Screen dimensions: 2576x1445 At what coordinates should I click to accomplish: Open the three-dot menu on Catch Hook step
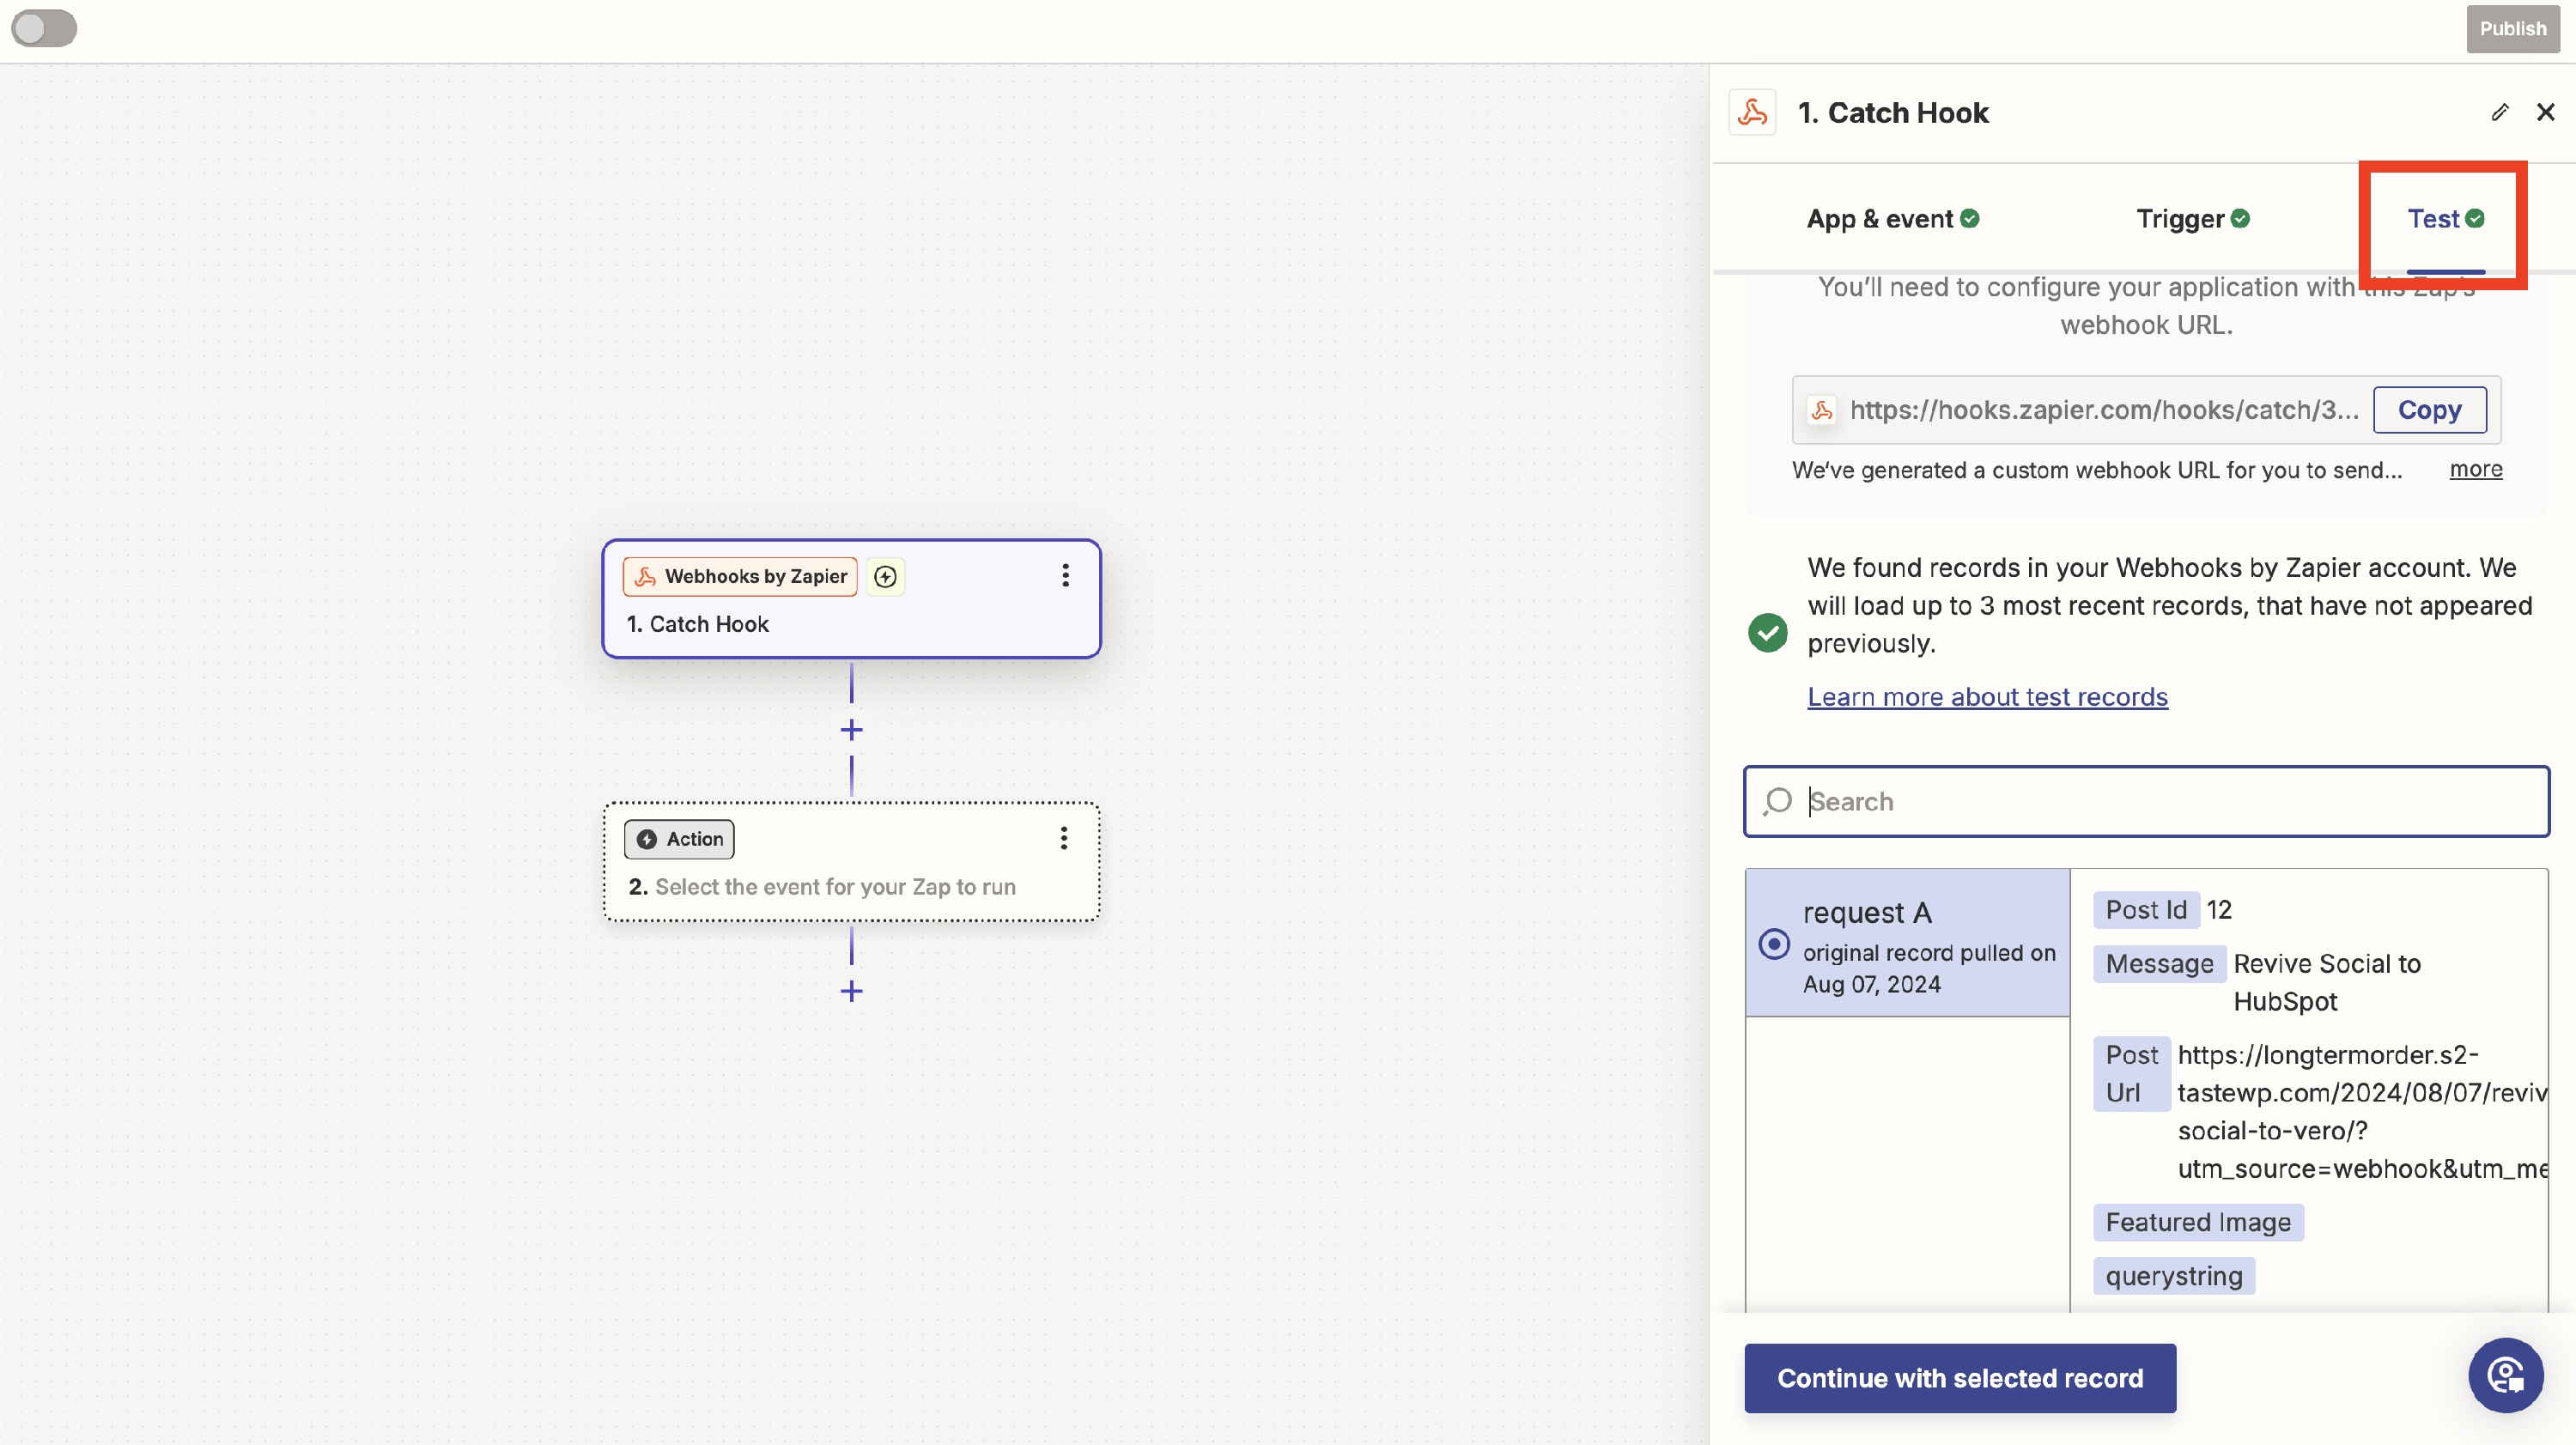1065,575
